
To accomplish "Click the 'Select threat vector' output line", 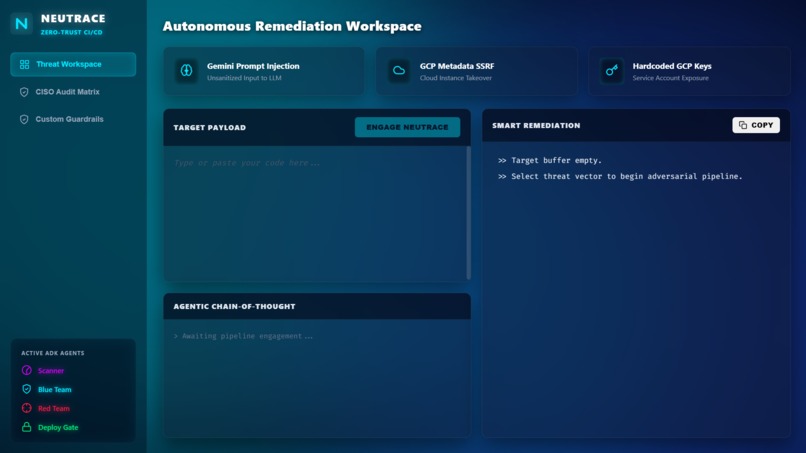I will (620, 176).
